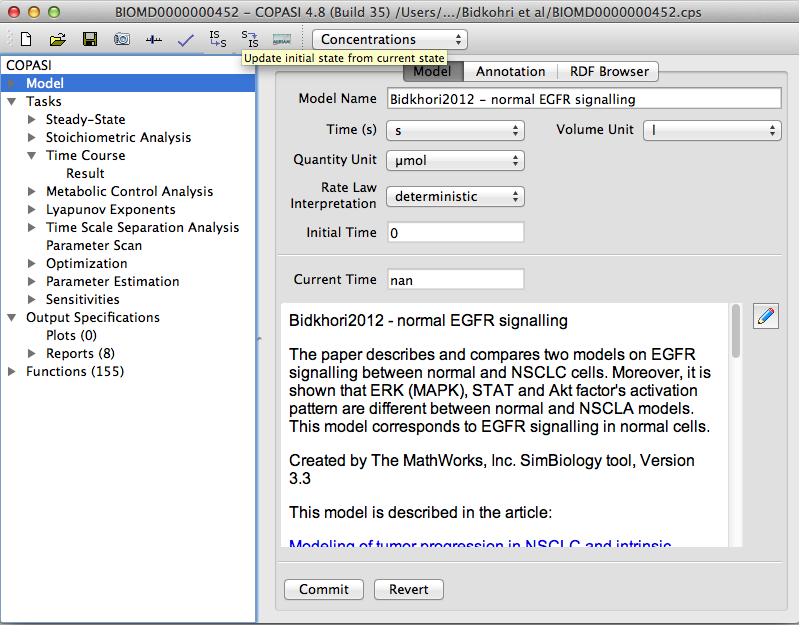799x625 pixels.
Task: Click the capture image camera icon
Action: 121,40
